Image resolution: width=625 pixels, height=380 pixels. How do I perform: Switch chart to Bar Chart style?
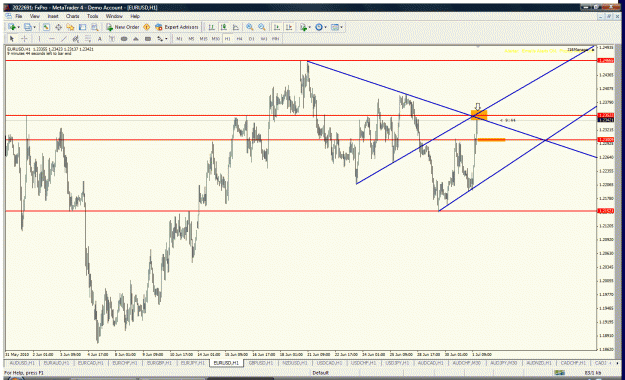point(212,27)
